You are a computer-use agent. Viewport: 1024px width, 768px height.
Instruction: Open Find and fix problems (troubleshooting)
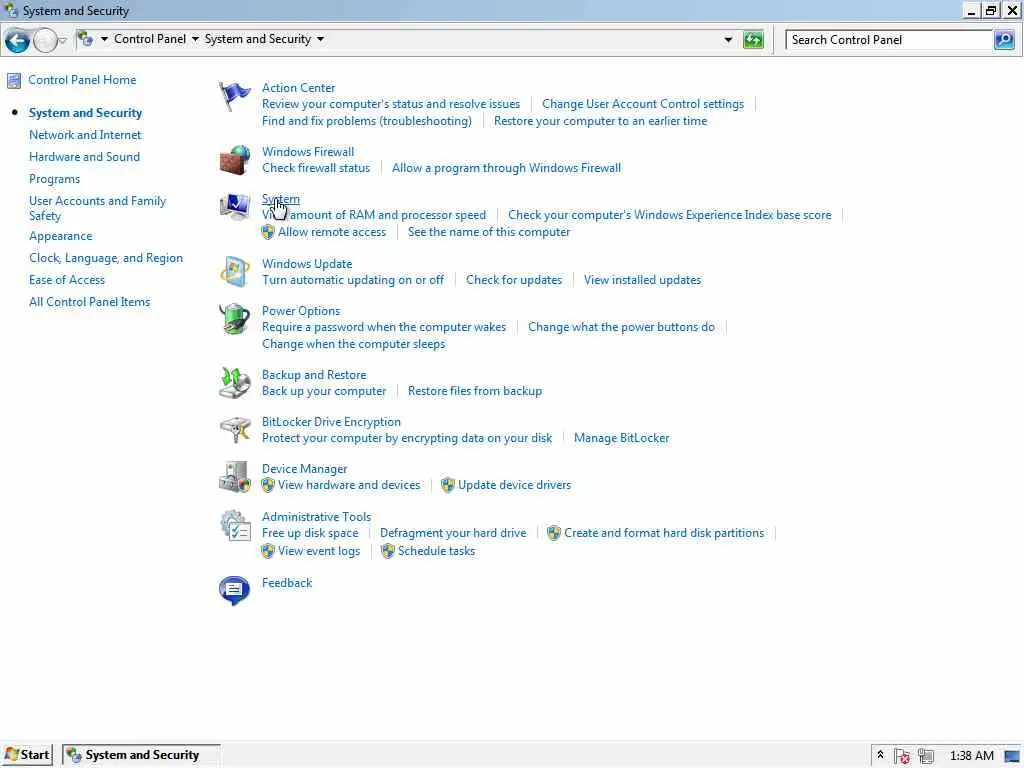click(x=366, y=121)
